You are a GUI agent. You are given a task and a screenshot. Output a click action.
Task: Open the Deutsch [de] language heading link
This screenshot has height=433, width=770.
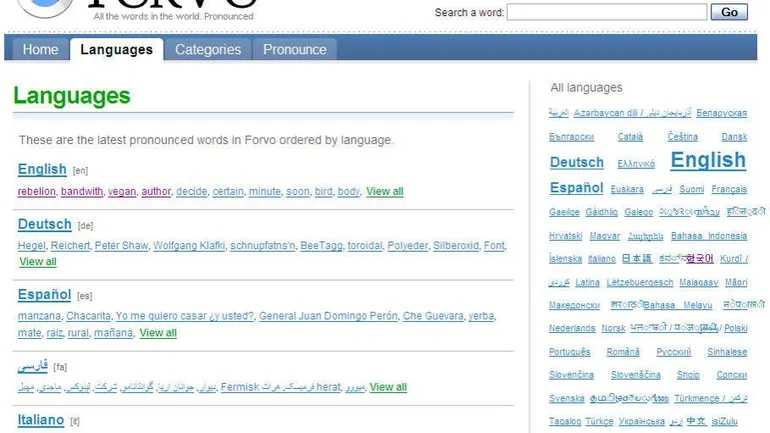[45, 224]
